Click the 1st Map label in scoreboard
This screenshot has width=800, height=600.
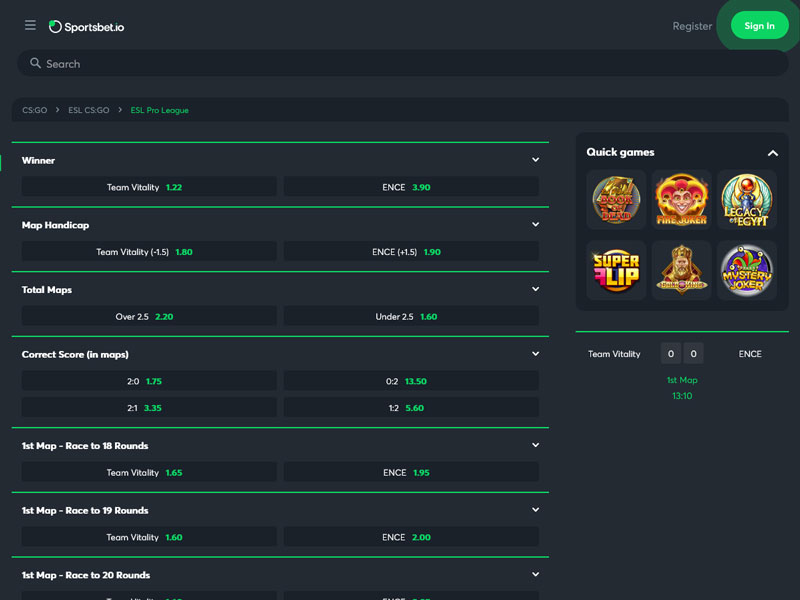click(682, 380)
